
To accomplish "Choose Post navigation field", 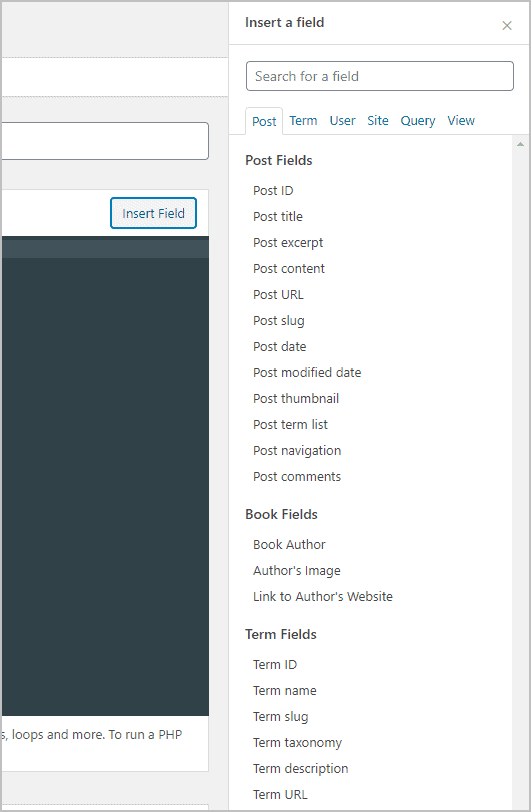I will point(297,451).
